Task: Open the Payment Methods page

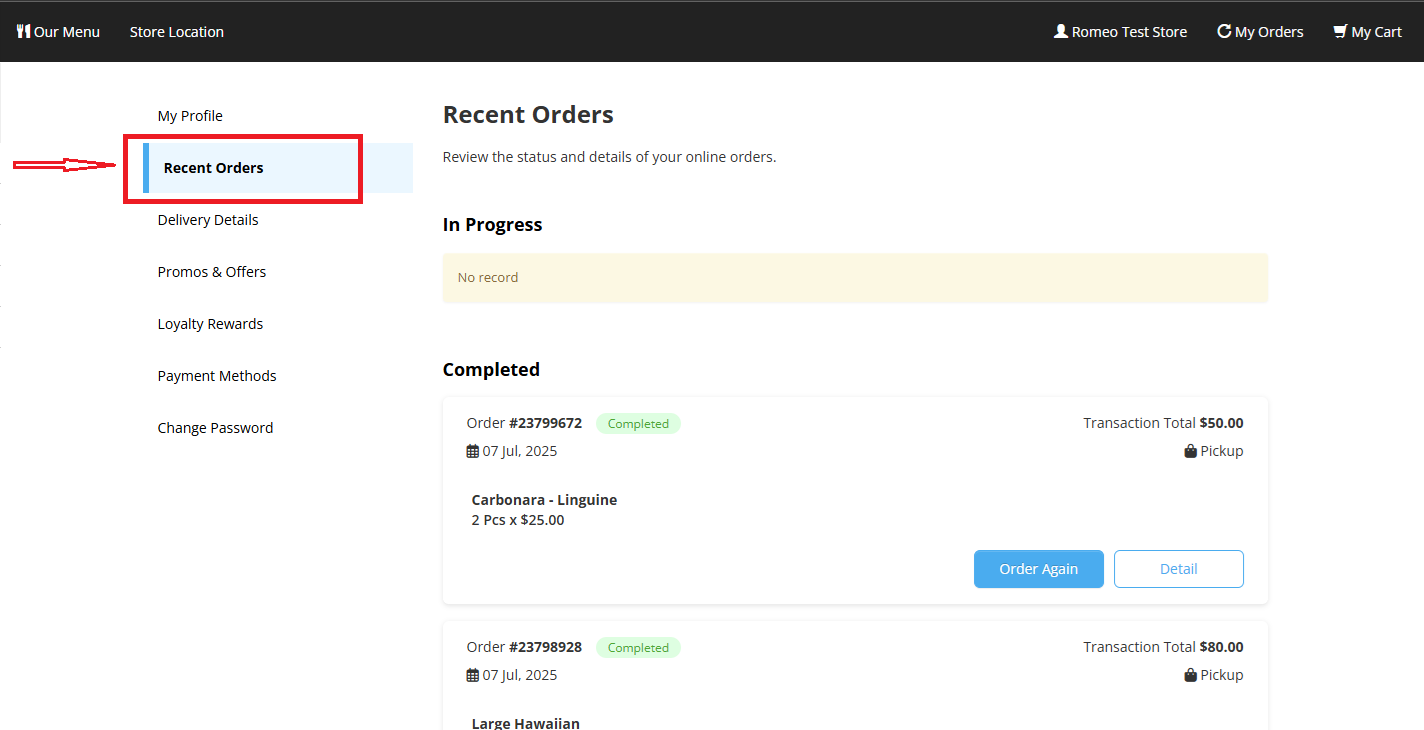Action: (x=216, y=375)
